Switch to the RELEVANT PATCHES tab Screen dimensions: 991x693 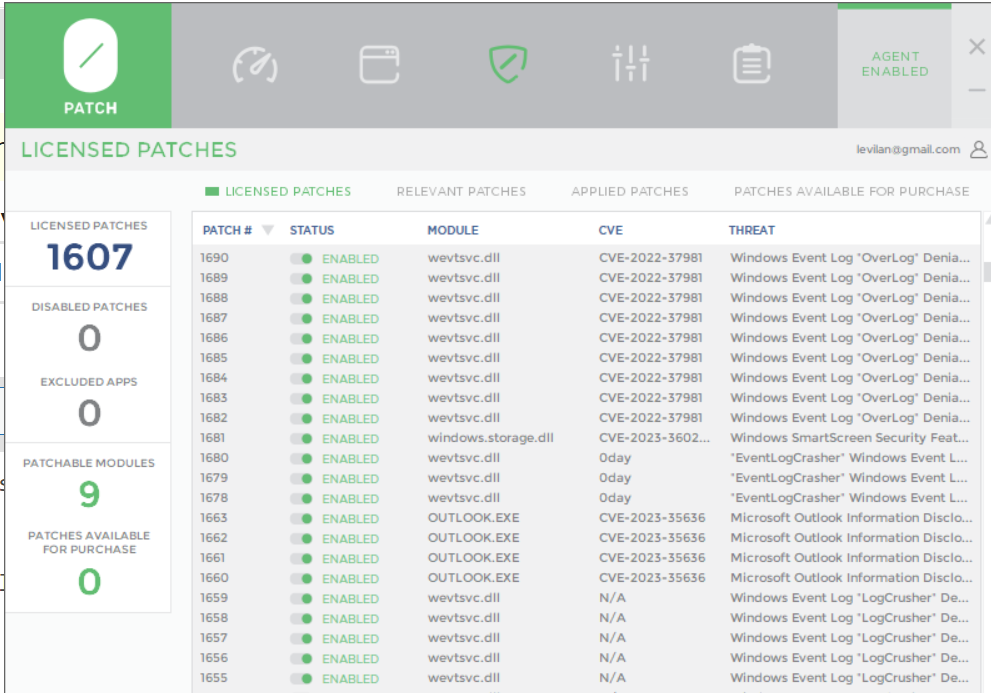[x=461, y=191]
